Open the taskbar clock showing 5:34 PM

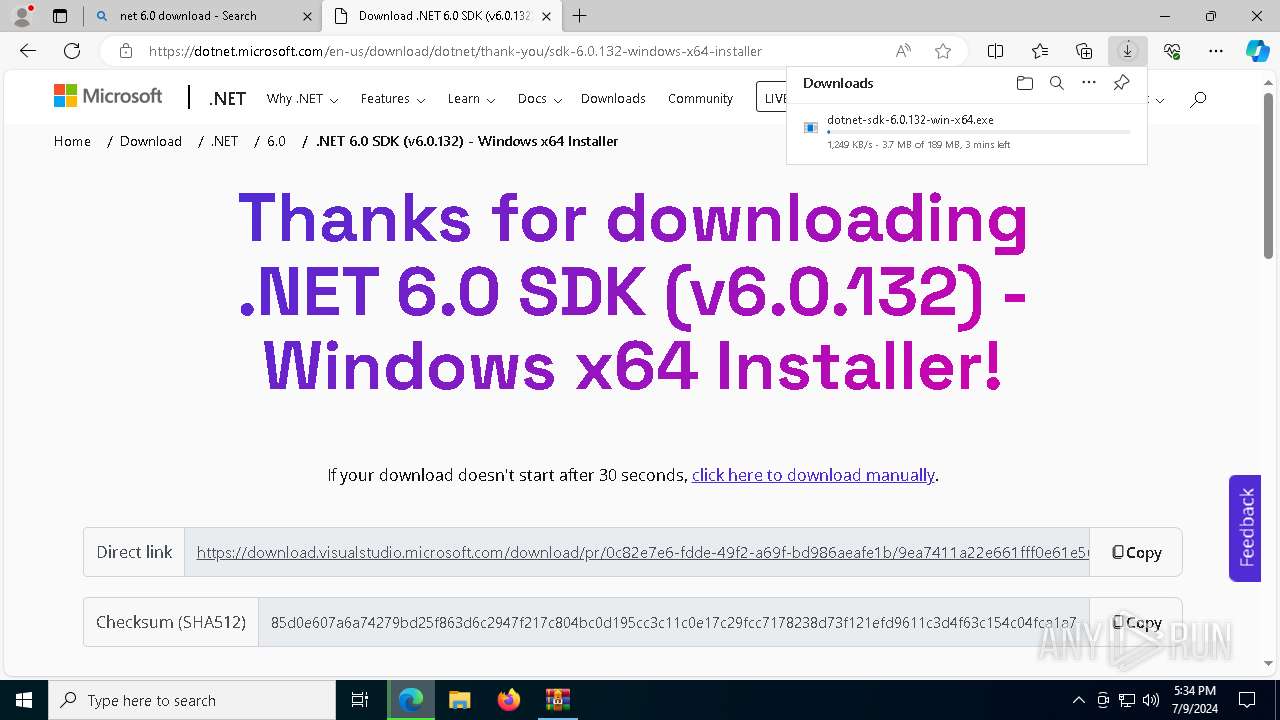(1195, 700)
